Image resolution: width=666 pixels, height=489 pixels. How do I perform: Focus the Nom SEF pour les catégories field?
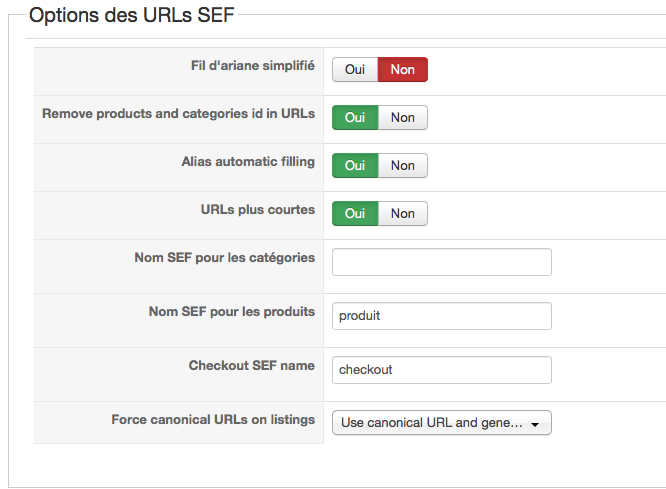(x=441, y=262)
